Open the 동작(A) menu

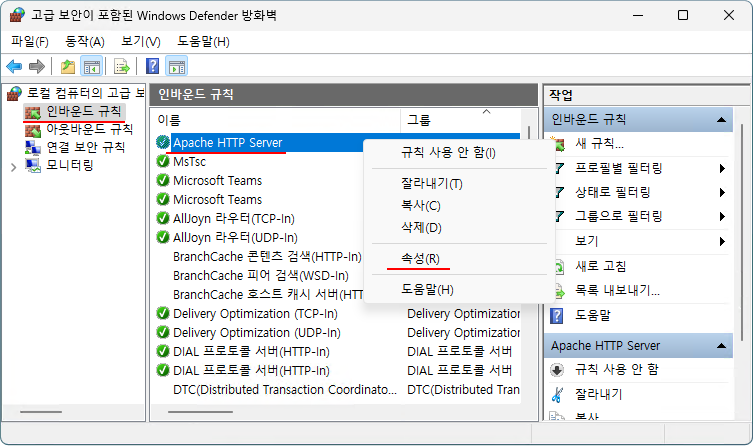pyautogui.click(x=85, y=42)
